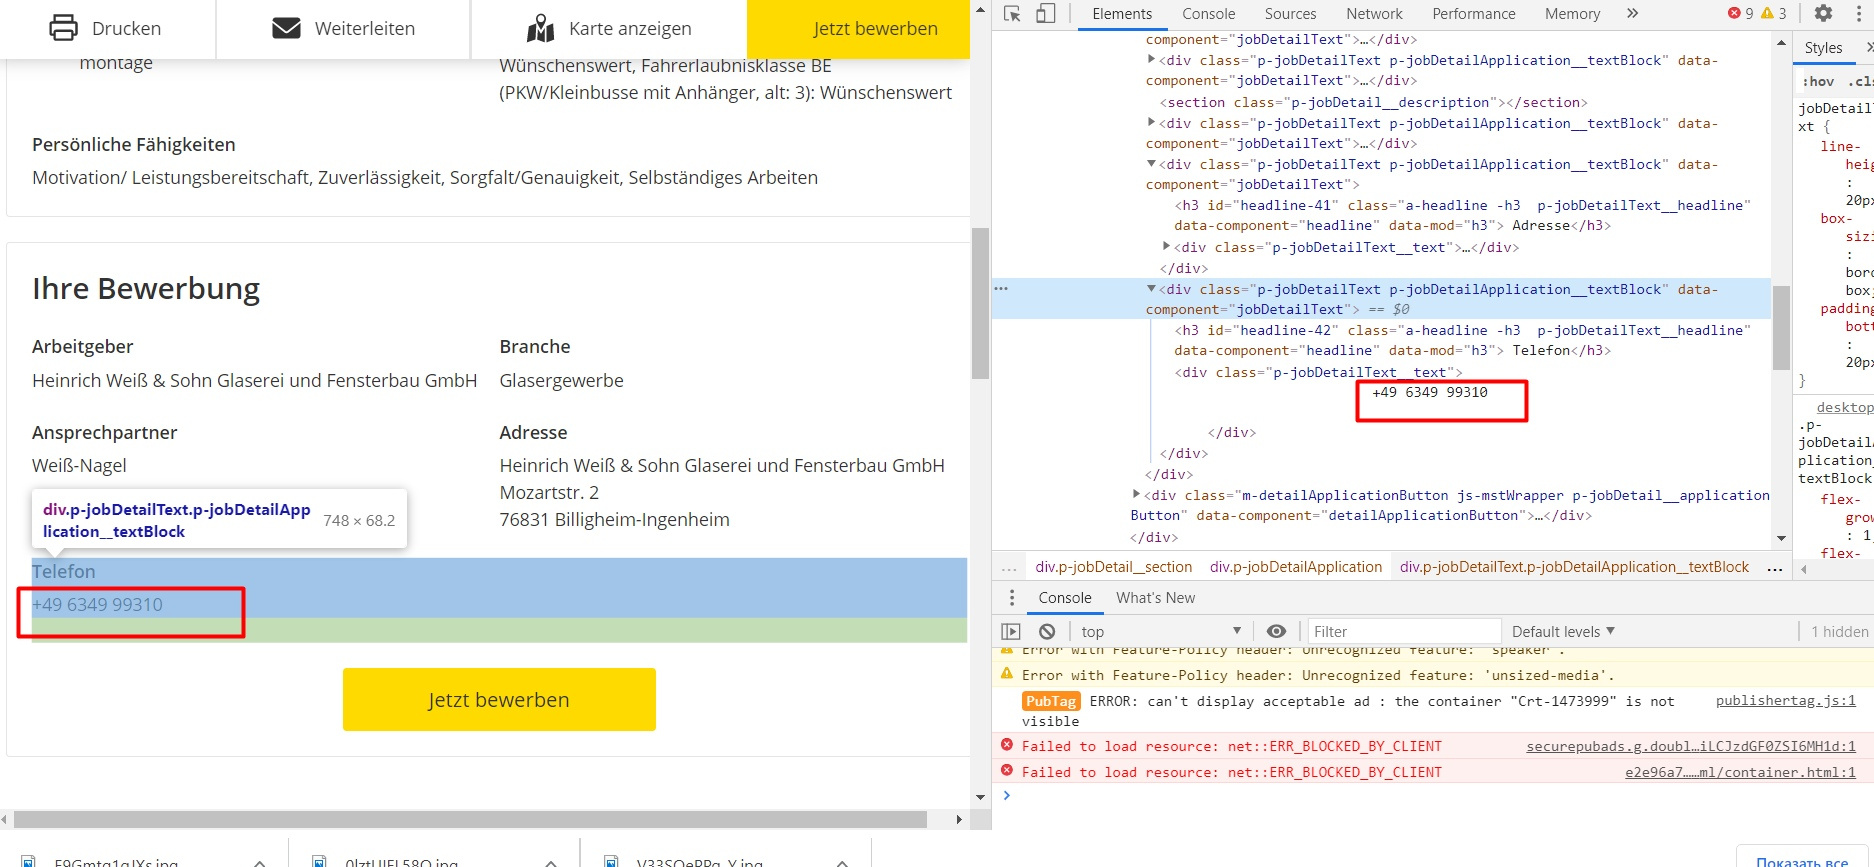This screenshot has width=1874, height=867.
Task: Switch to the Elements tab
Action: click(x=1122, y=14)
